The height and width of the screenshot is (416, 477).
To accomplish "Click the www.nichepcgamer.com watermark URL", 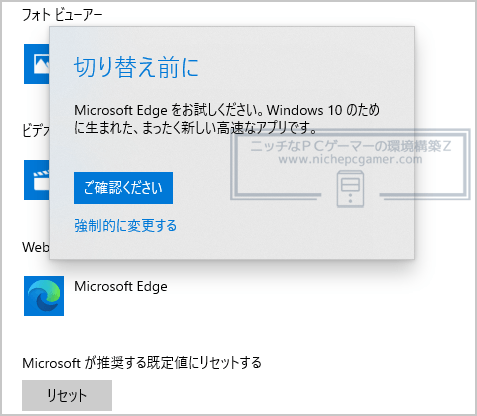I will click(x=350, y=159).
